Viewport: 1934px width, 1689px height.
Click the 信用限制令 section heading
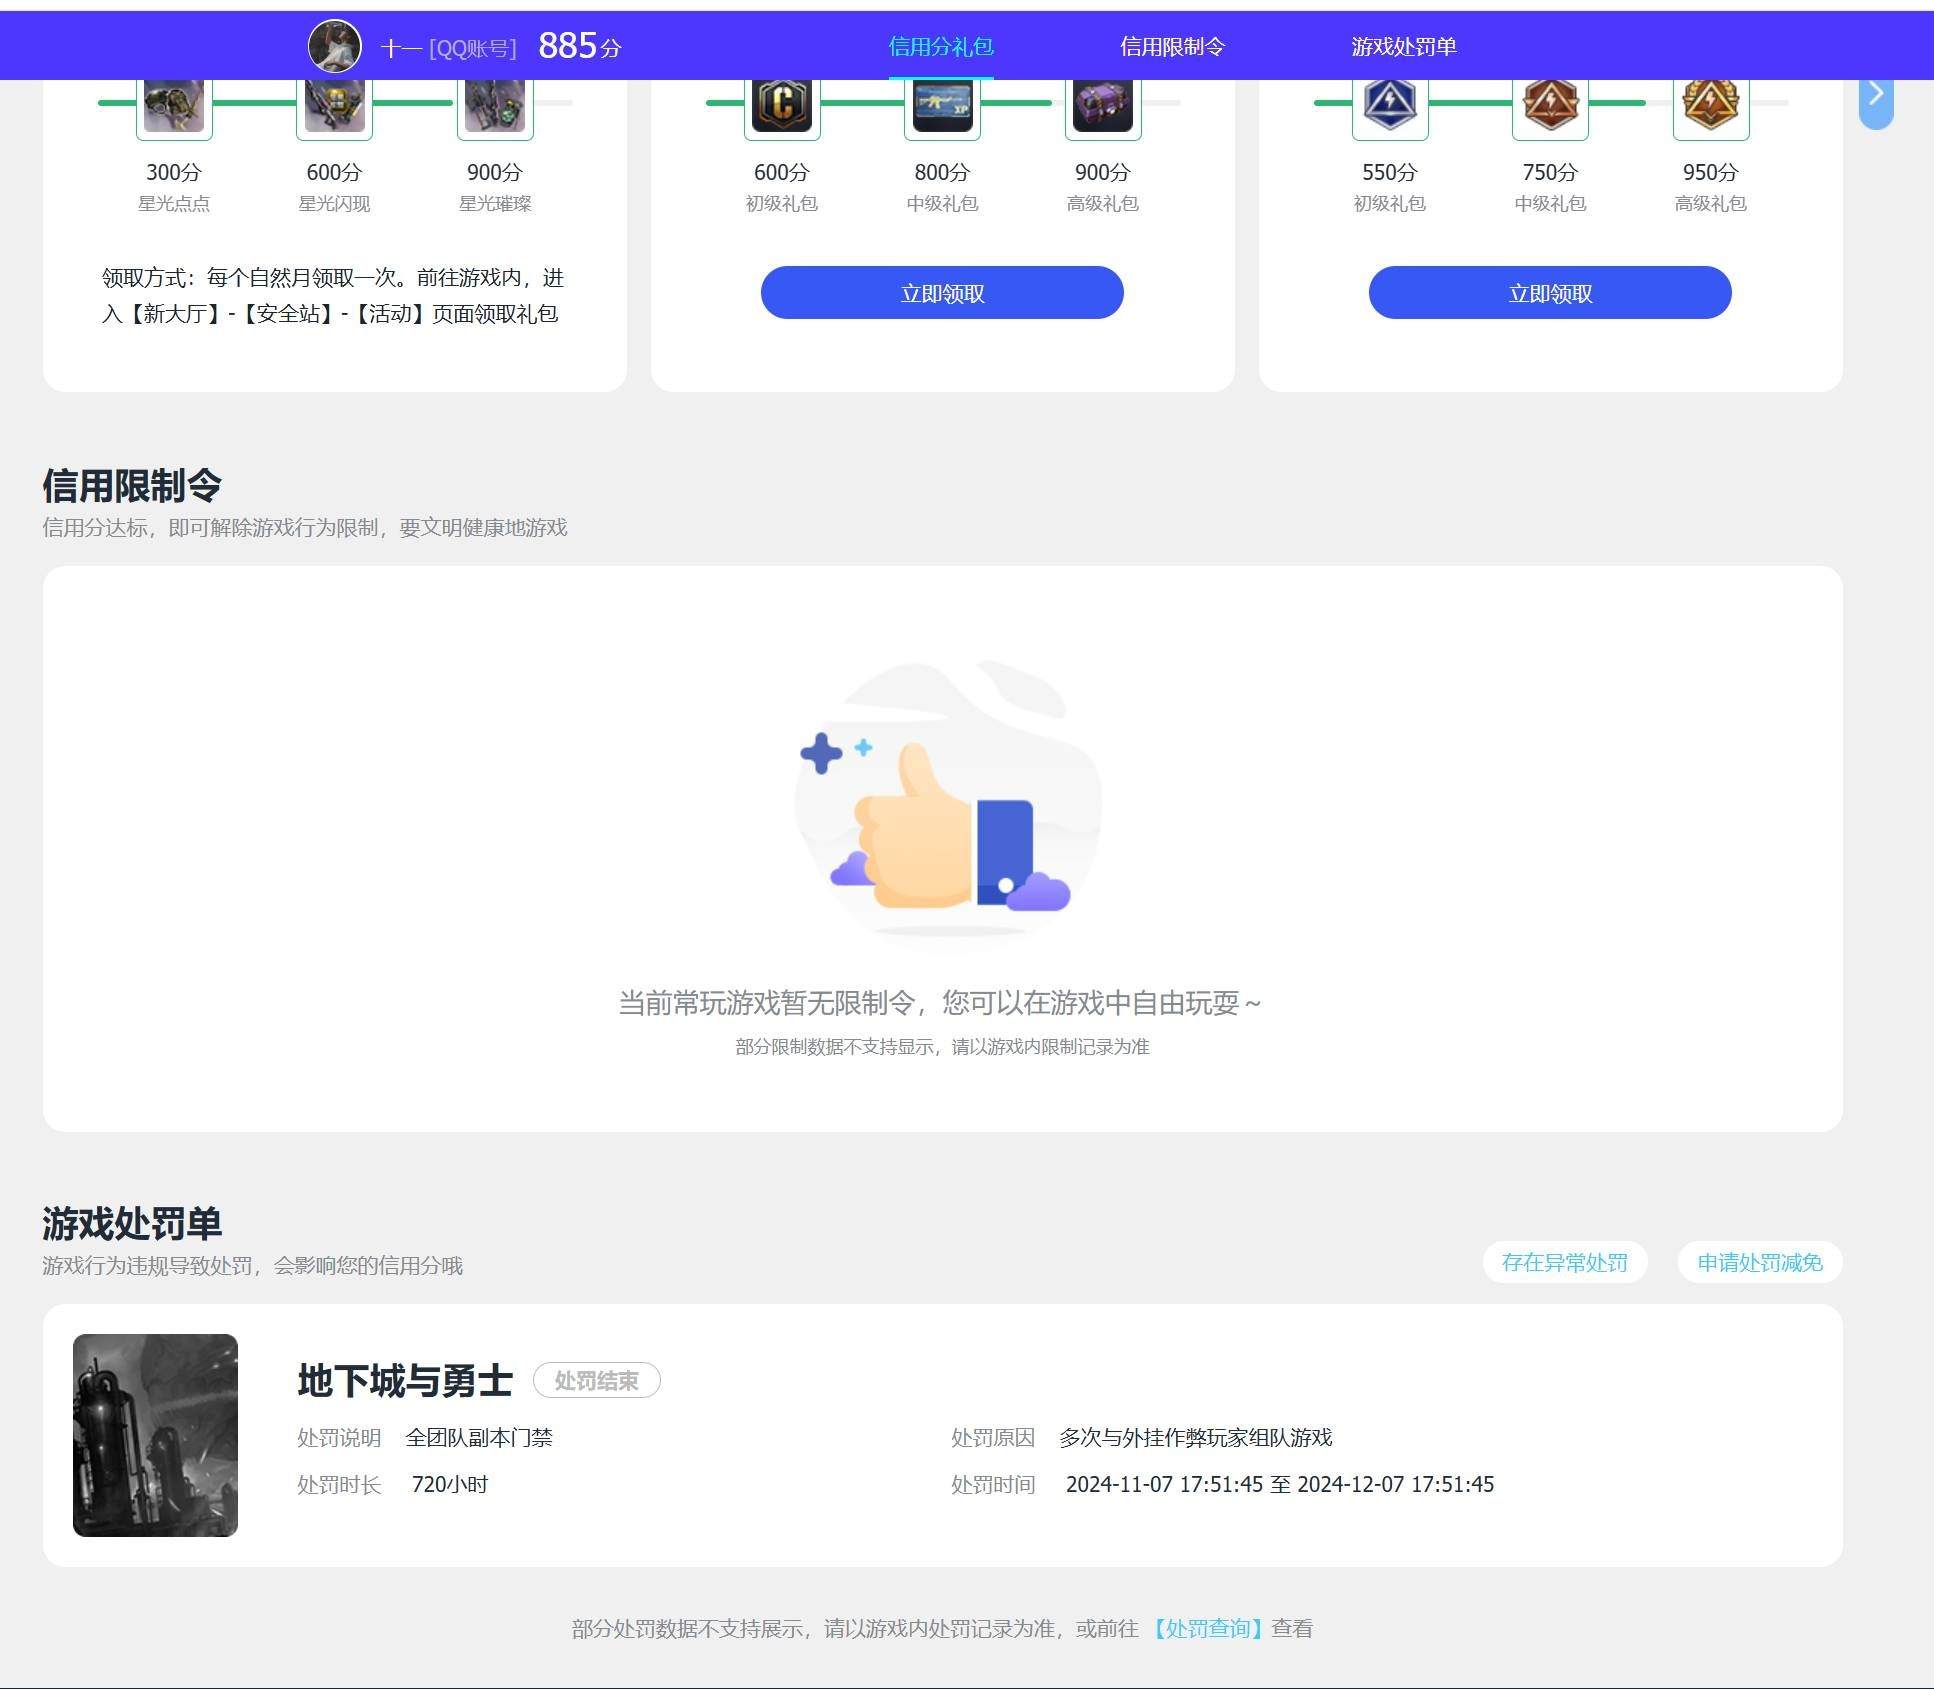pyautogui.click(x=132, y=486)
